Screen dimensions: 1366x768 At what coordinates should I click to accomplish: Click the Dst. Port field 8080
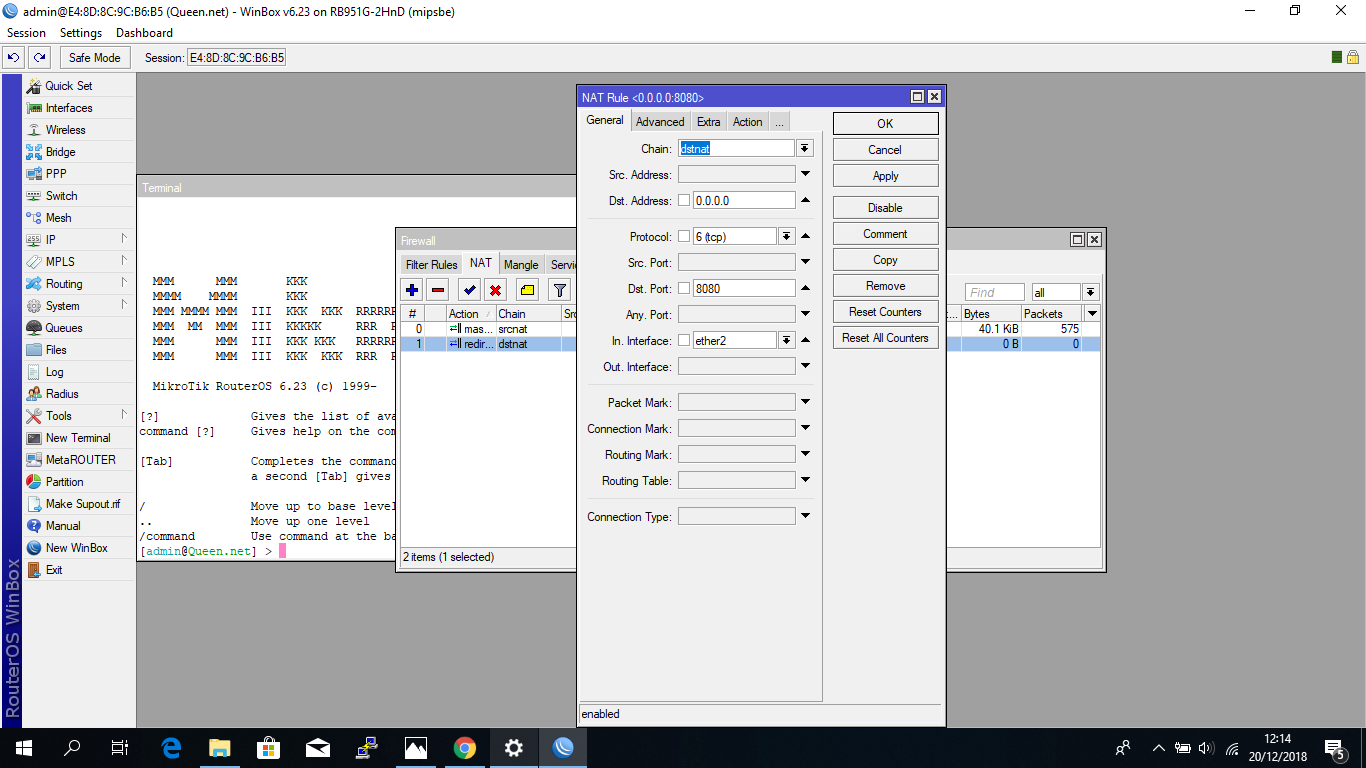tap(743, 288)
